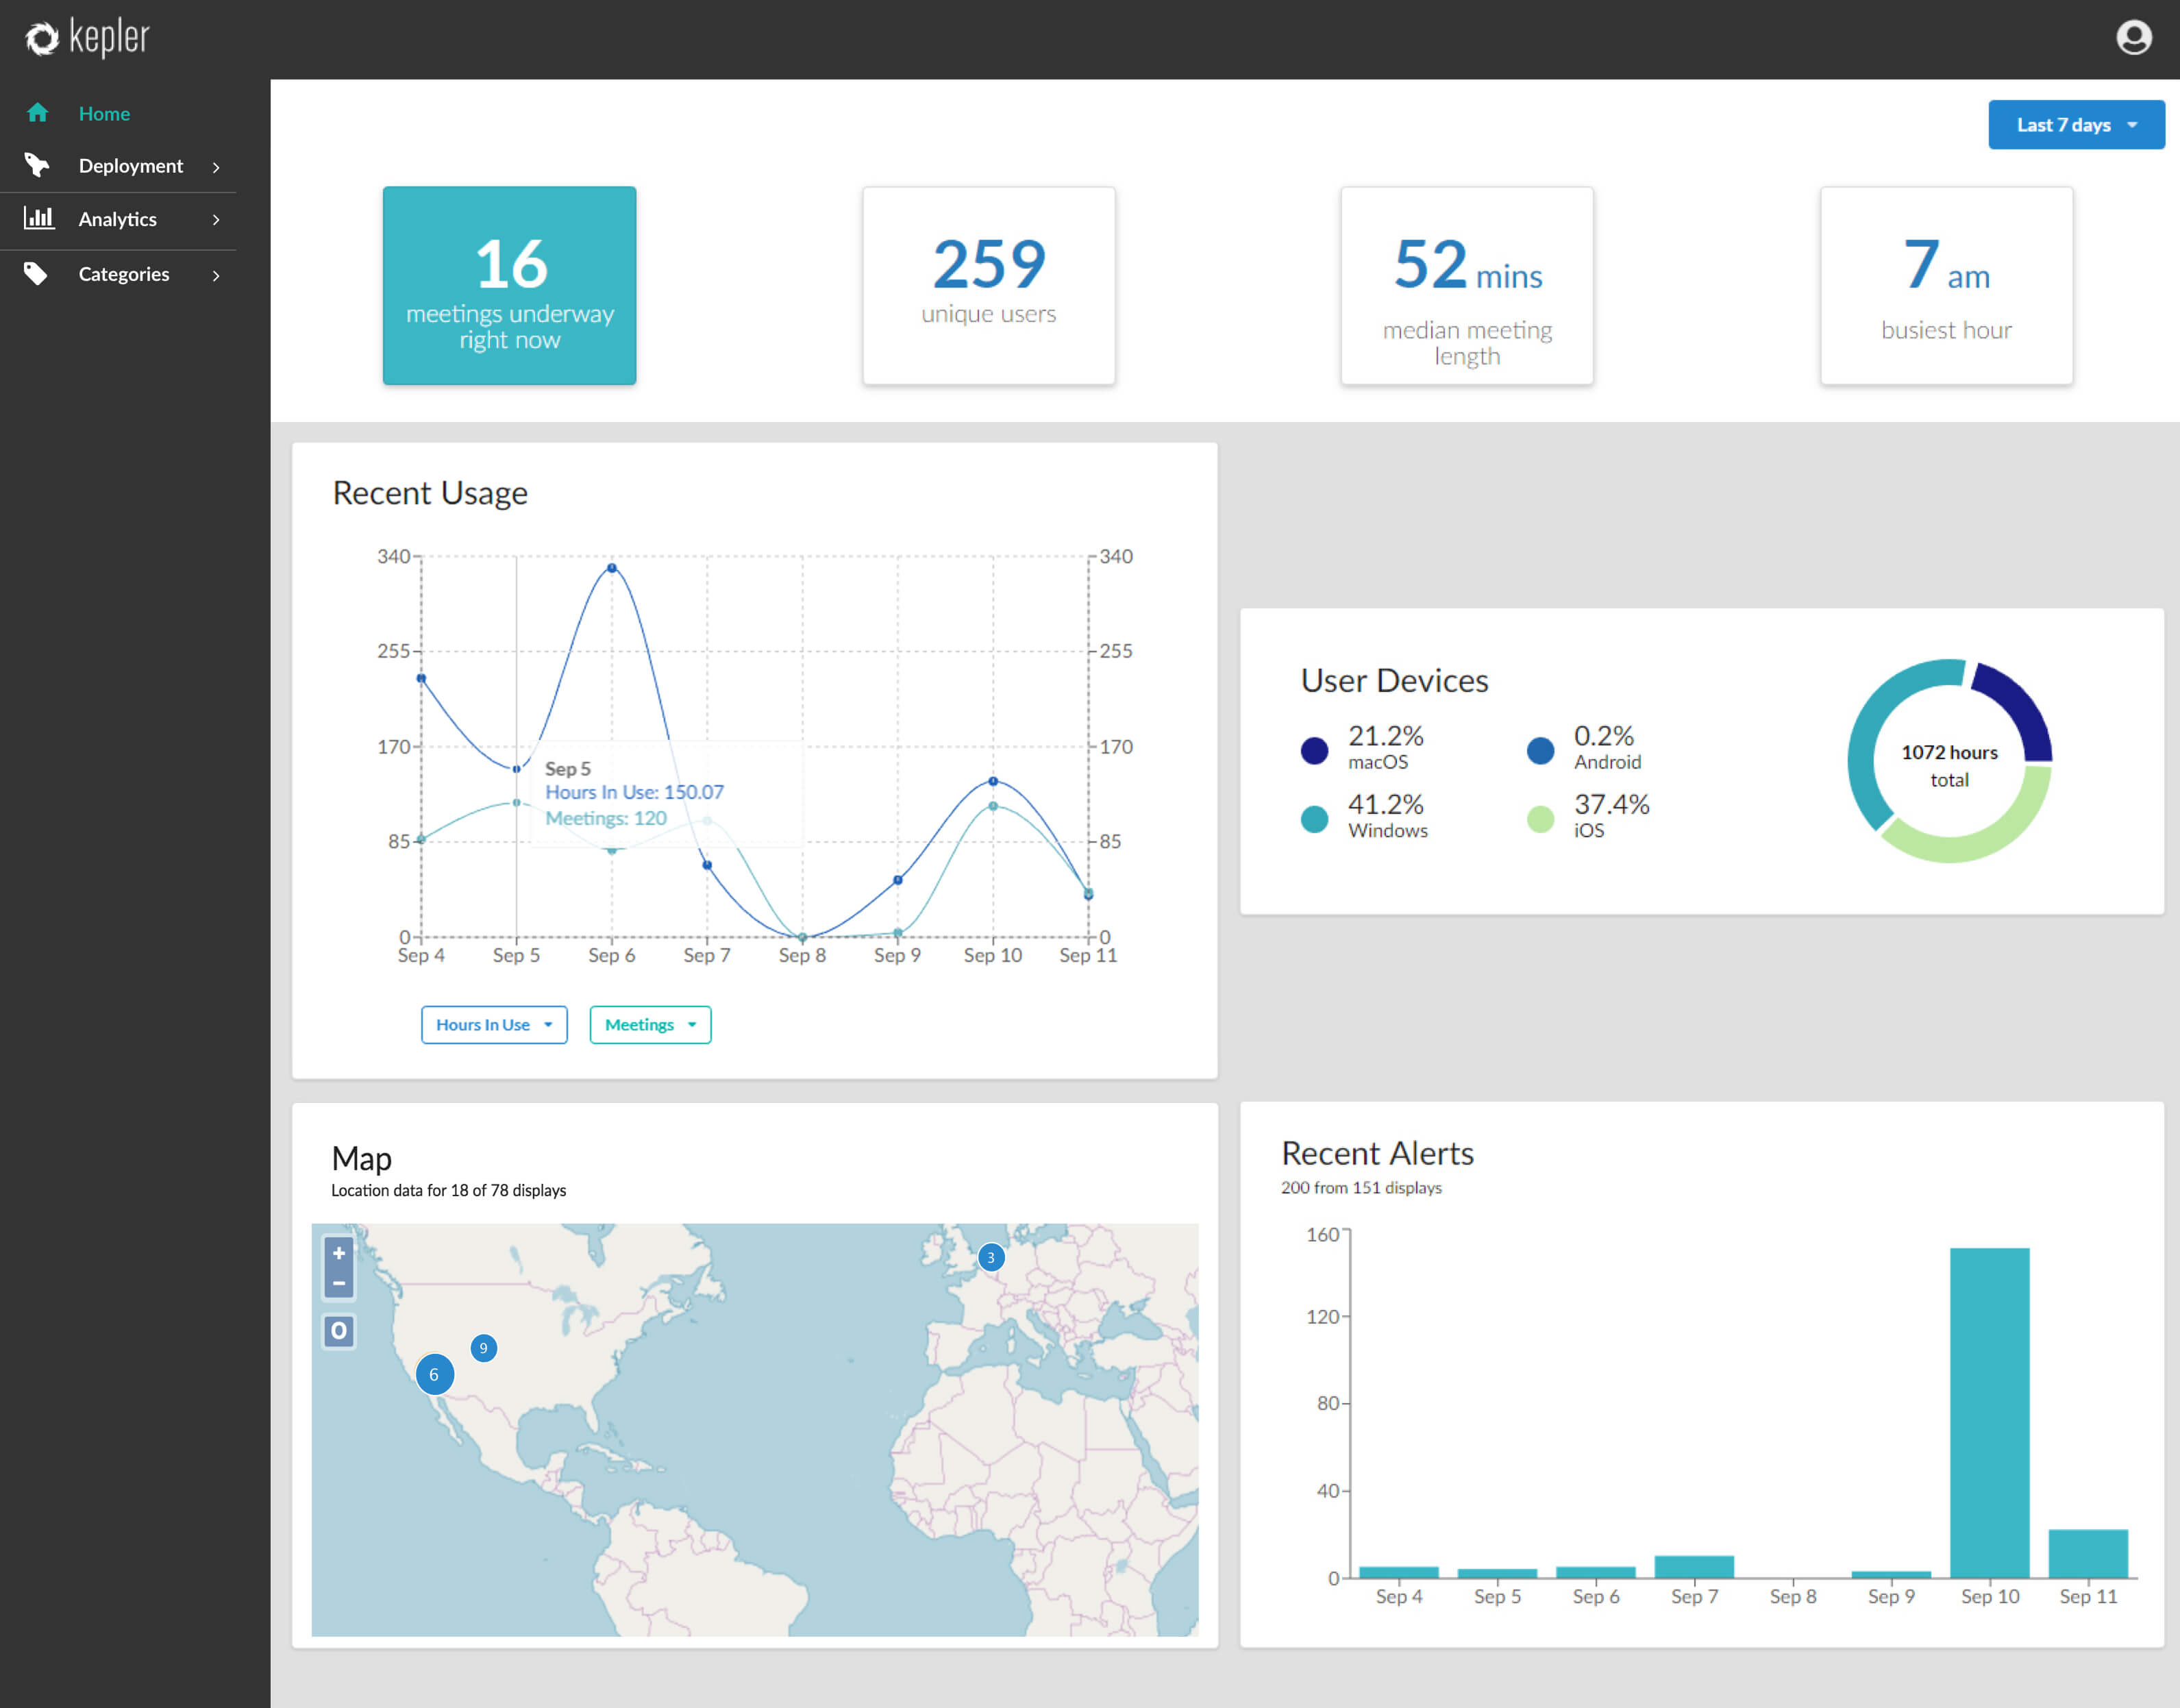The width and height of the screenshot is (2180, 1708).
Task: Click the Deployment rocket icon
Action: coord(37,165)
